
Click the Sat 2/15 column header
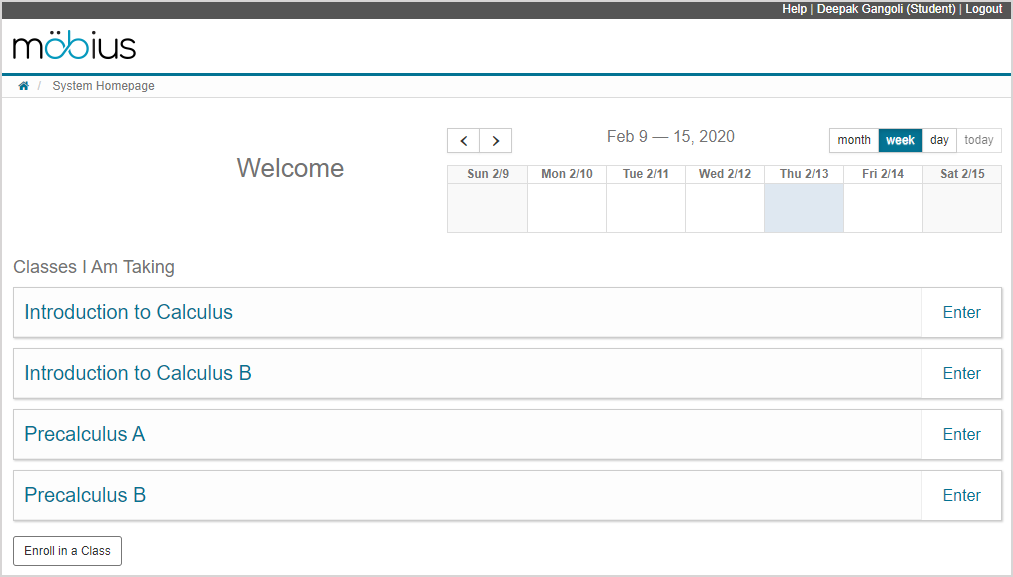962,174
